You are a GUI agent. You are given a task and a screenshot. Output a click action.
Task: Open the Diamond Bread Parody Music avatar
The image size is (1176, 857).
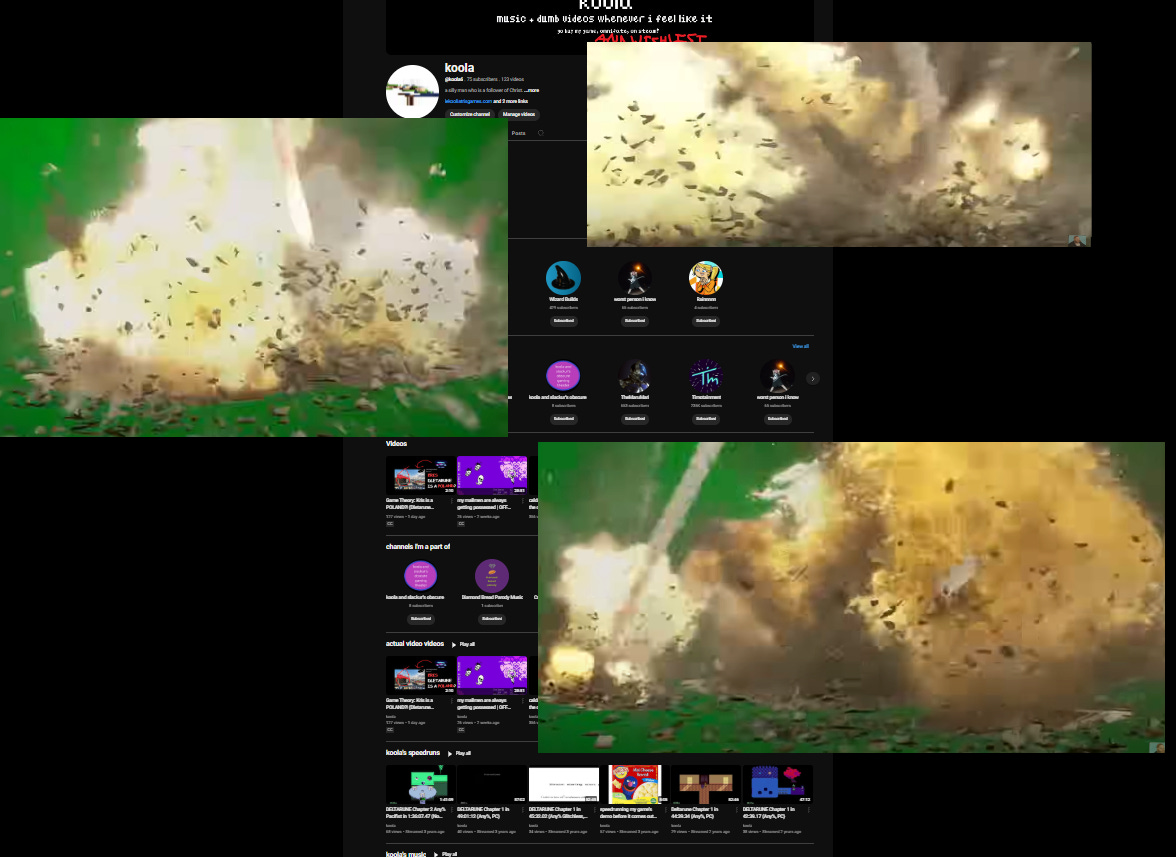click(x=492, y=576)
